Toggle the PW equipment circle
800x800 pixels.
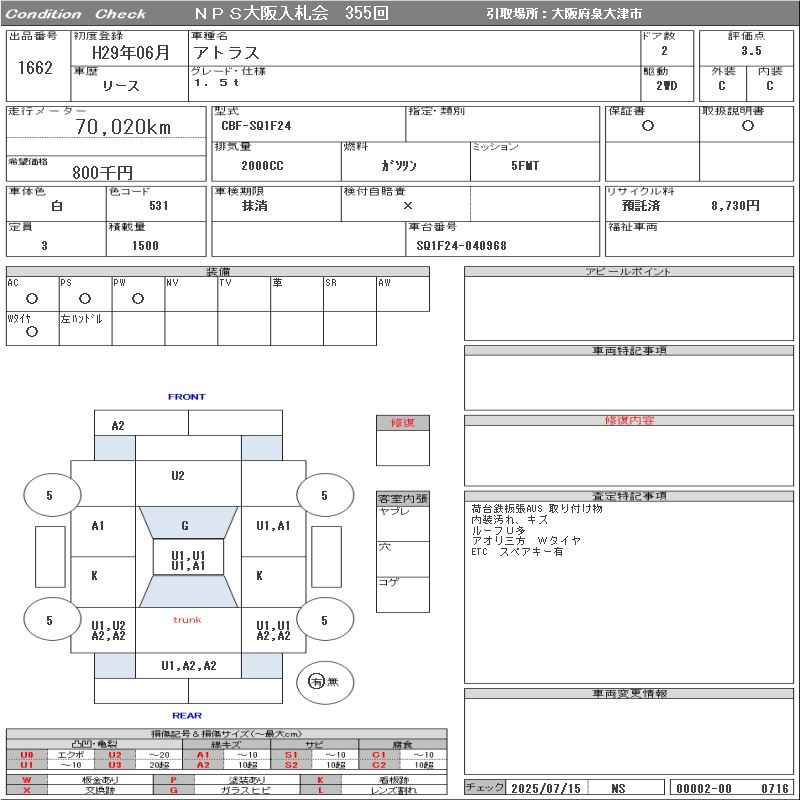point(137,298)
